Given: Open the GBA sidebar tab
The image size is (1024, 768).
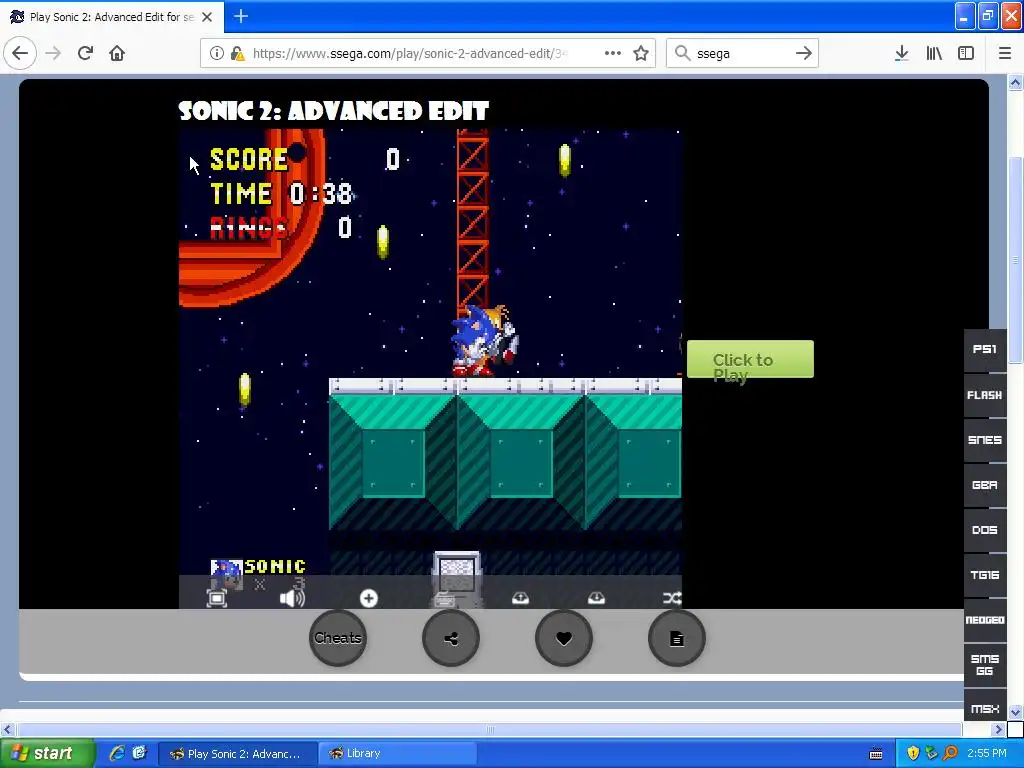Looking at the screenshot, I should point(985,485).
